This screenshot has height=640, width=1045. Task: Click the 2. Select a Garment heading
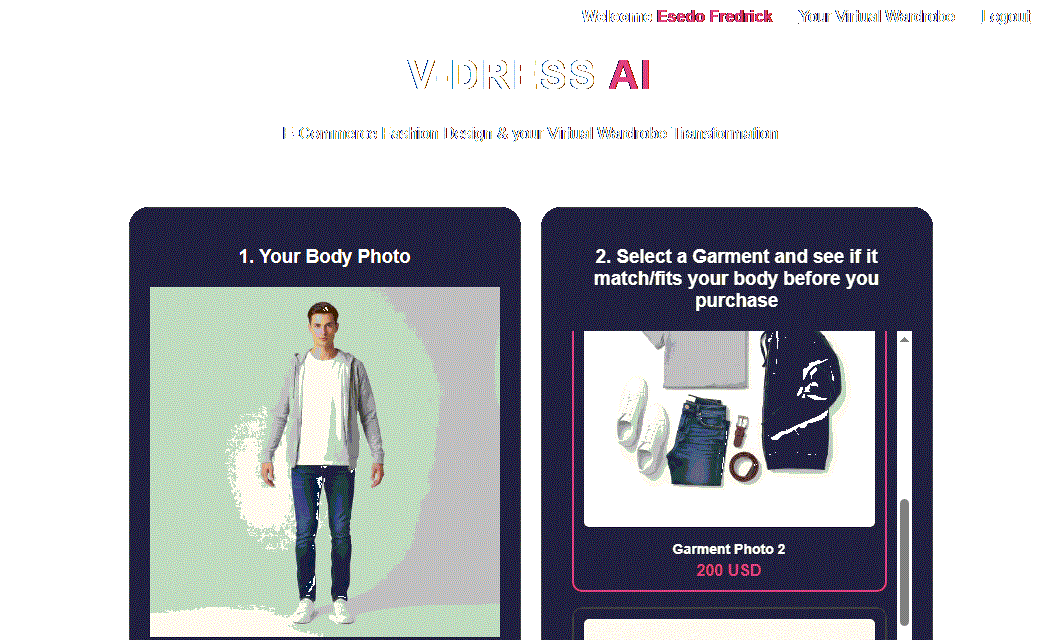point(736,279)
